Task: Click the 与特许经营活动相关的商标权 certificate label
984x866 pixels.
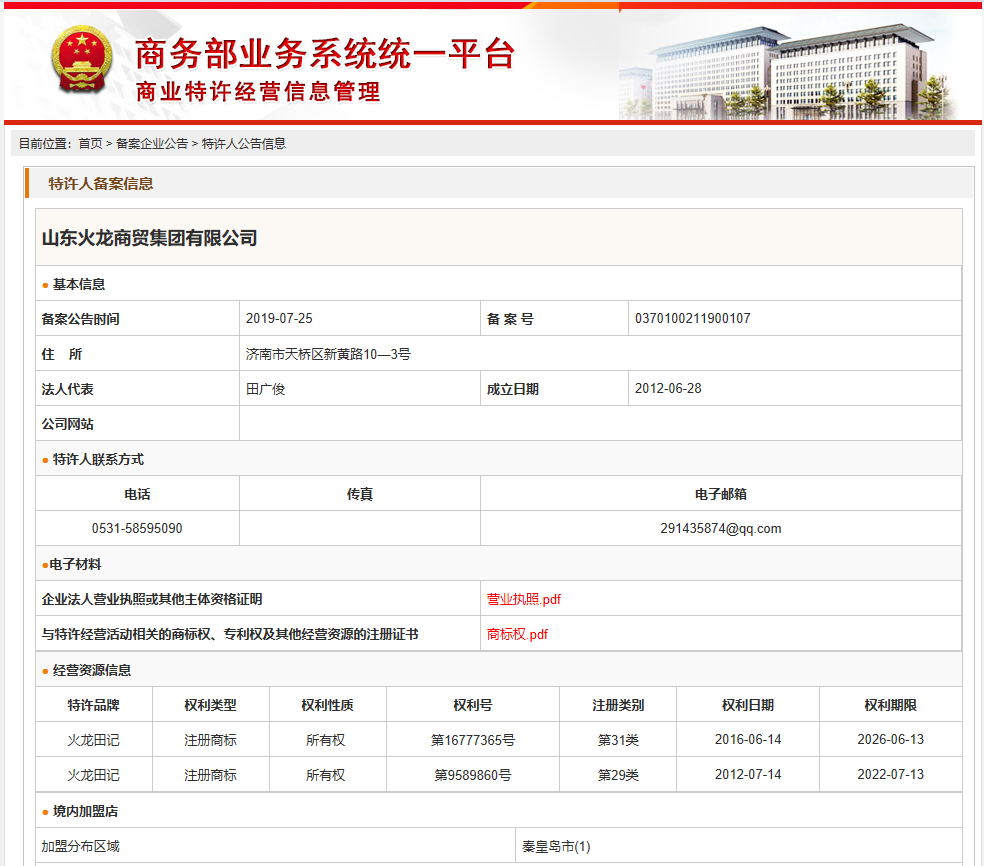Action: pos(230,634)
